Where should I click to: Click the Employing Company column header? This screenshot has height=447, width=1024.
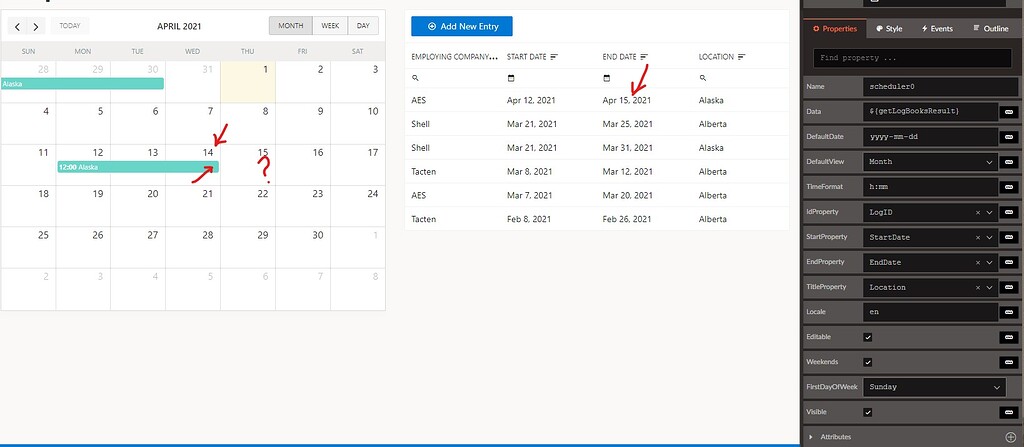[x=455, y=57]
